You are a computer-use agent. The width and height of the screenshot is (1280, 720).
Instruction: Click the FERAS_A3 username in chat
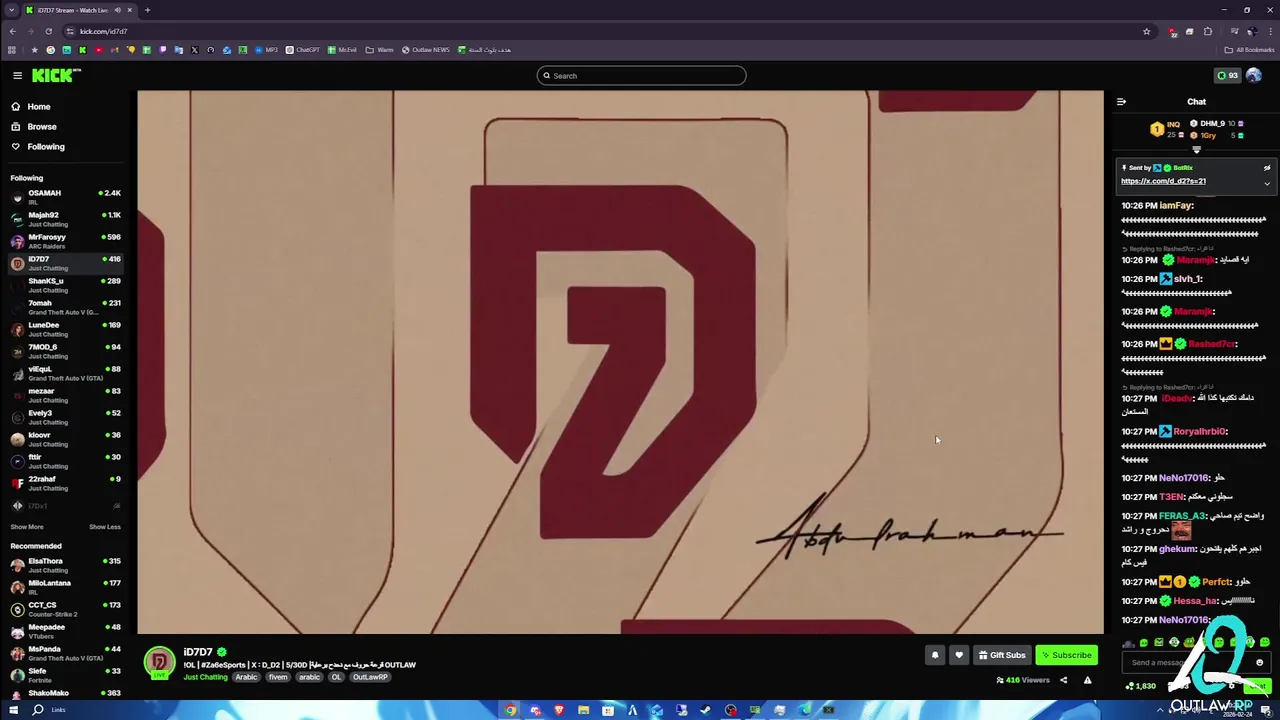coord(1182,516)
